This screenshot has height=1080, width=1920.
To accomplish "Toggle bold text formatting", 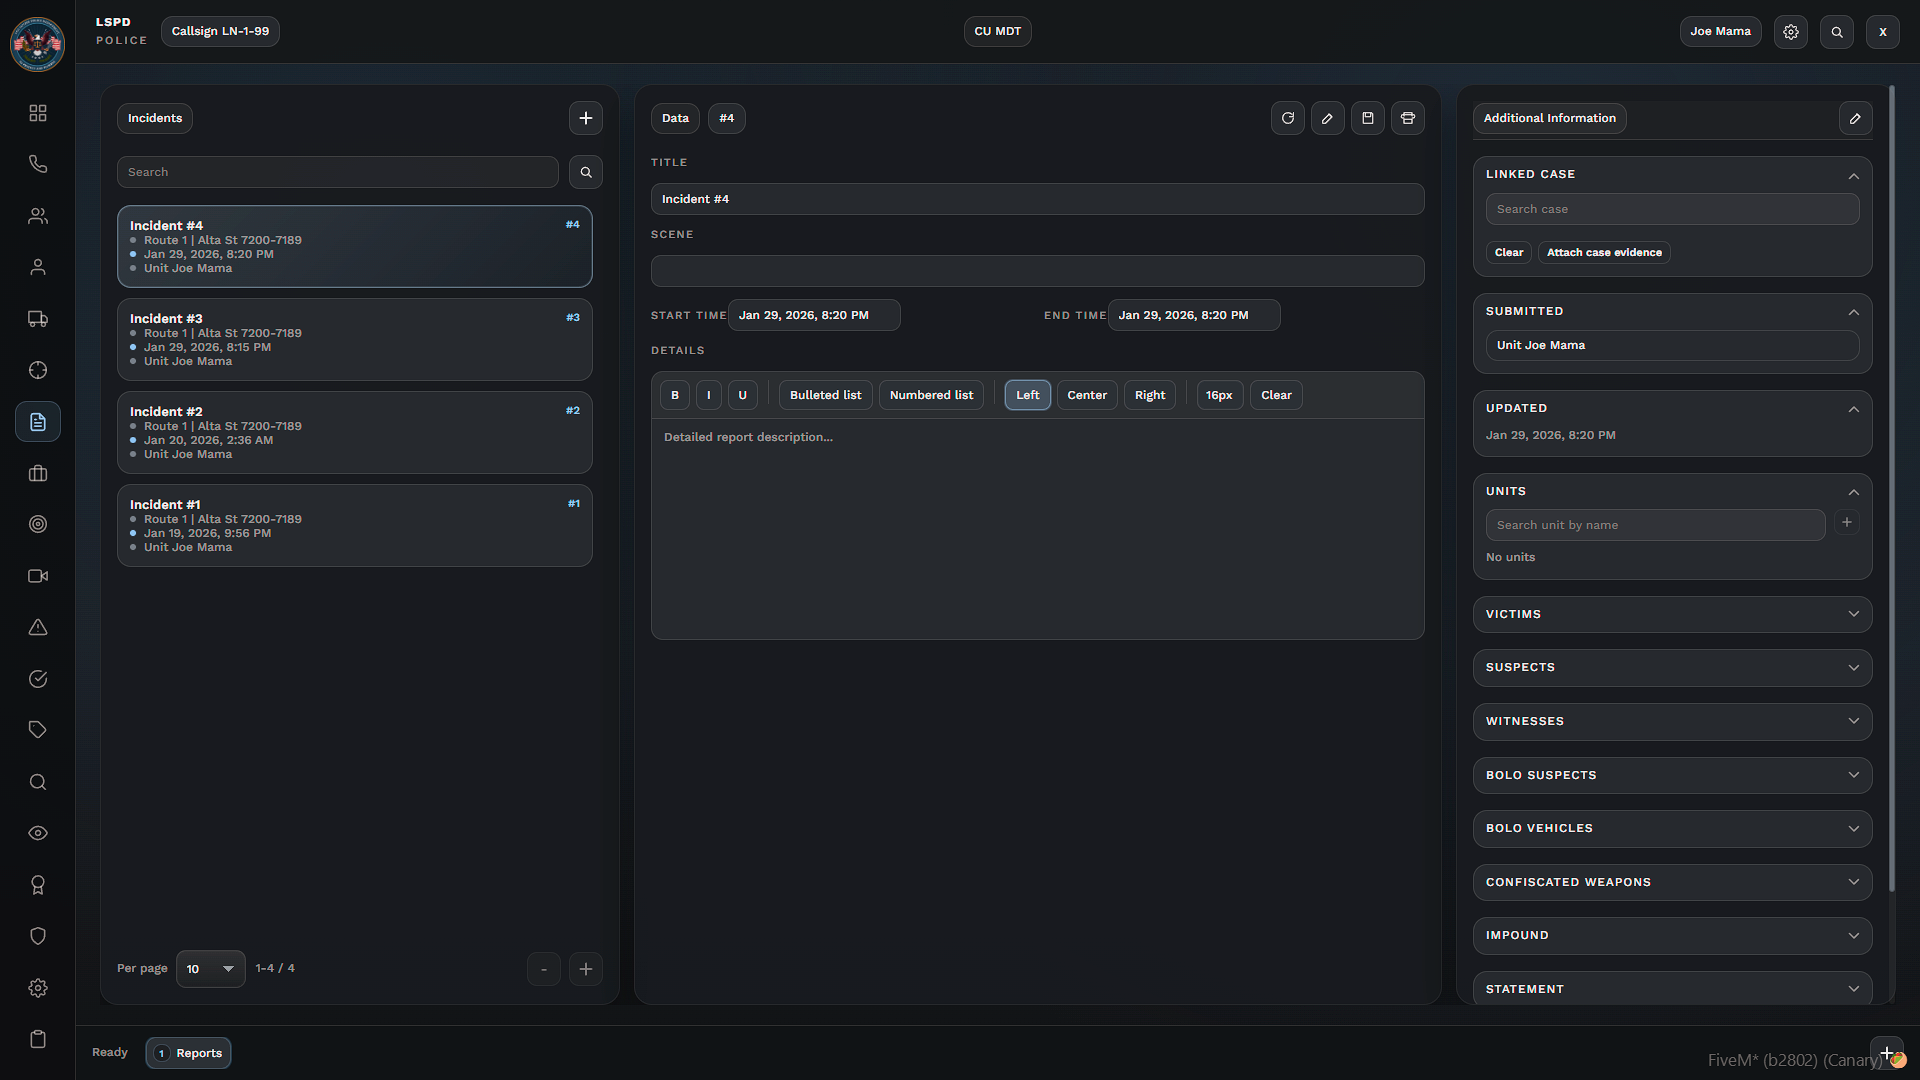I will (674, 395).
